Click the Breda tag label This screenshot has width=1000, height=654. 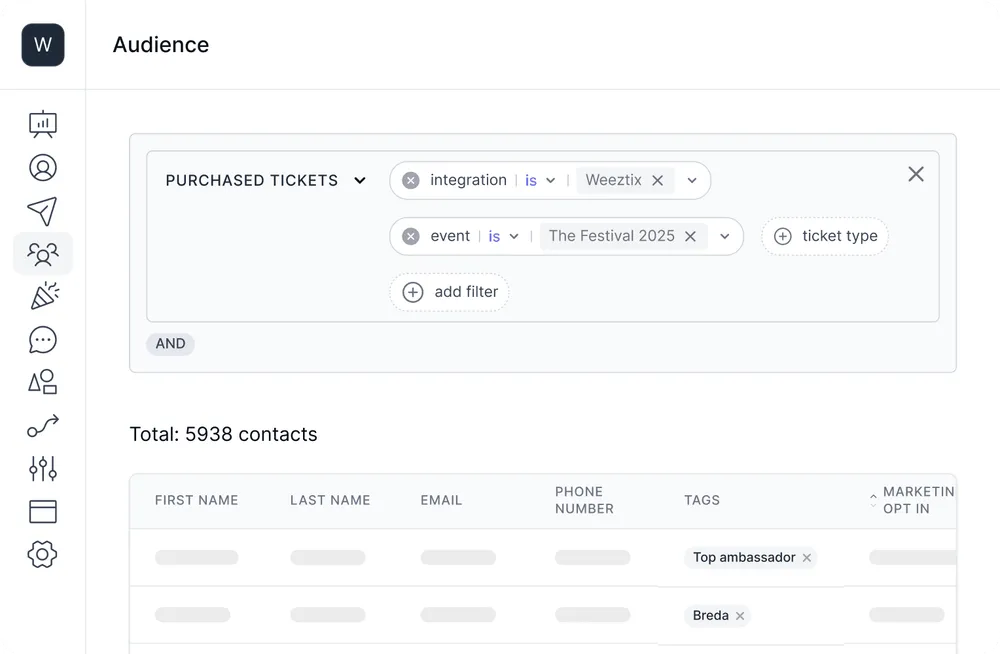click(710, 616)
